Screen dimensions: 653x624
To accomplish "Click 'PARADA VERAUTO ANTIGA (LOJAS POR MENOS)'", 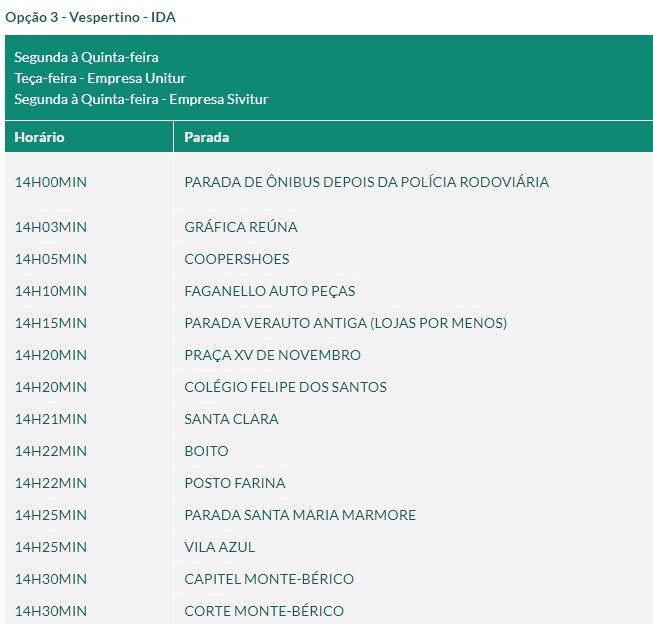I will pyautogui.click(x=345, y=323).
